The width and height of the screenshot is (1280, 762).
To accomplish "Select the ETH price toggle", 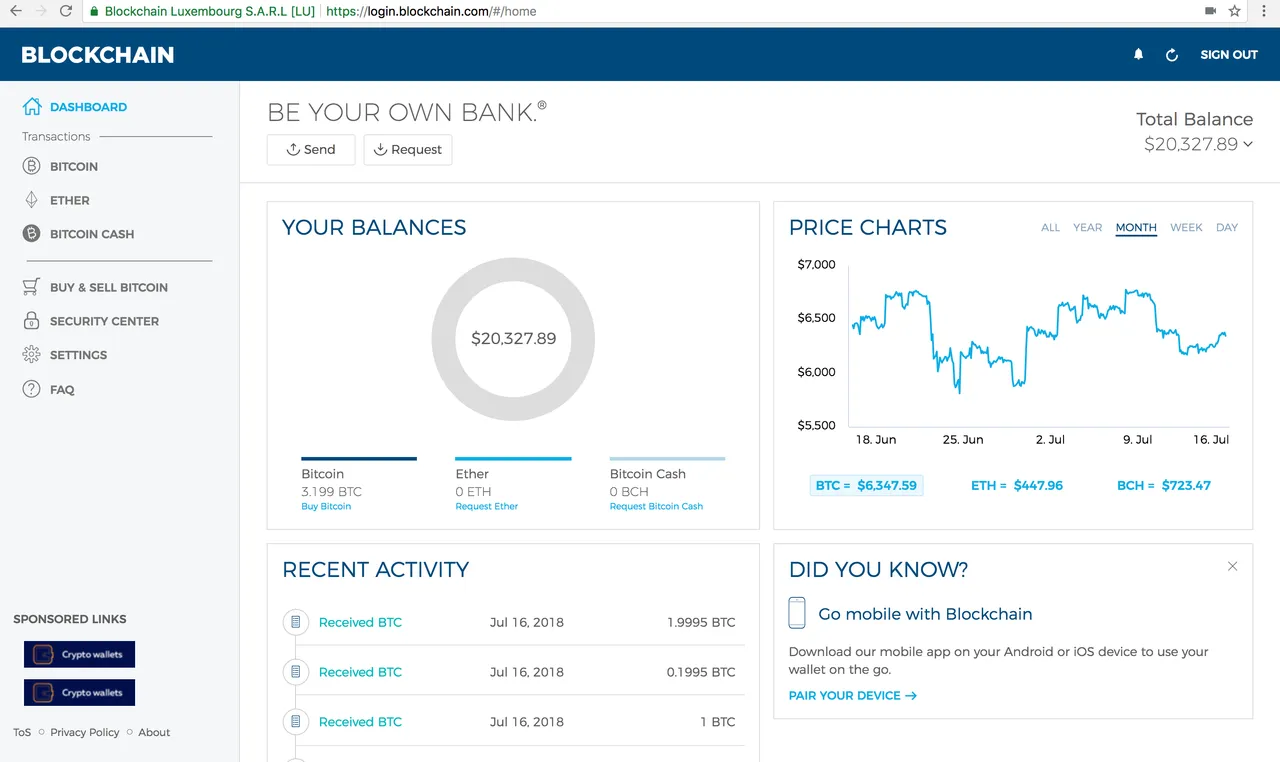I will tap(1017, 485).
